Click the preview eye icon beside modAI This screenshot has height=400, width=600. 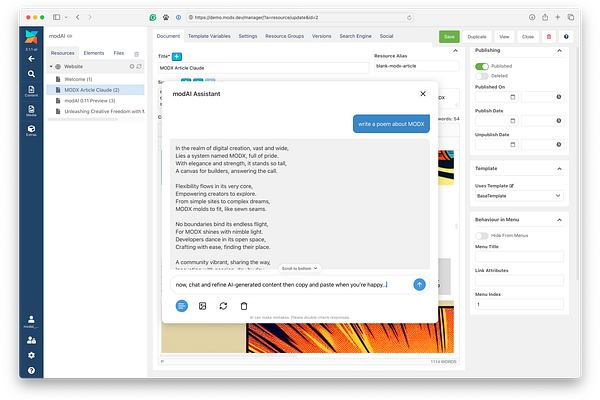click(x=70, y=36)
